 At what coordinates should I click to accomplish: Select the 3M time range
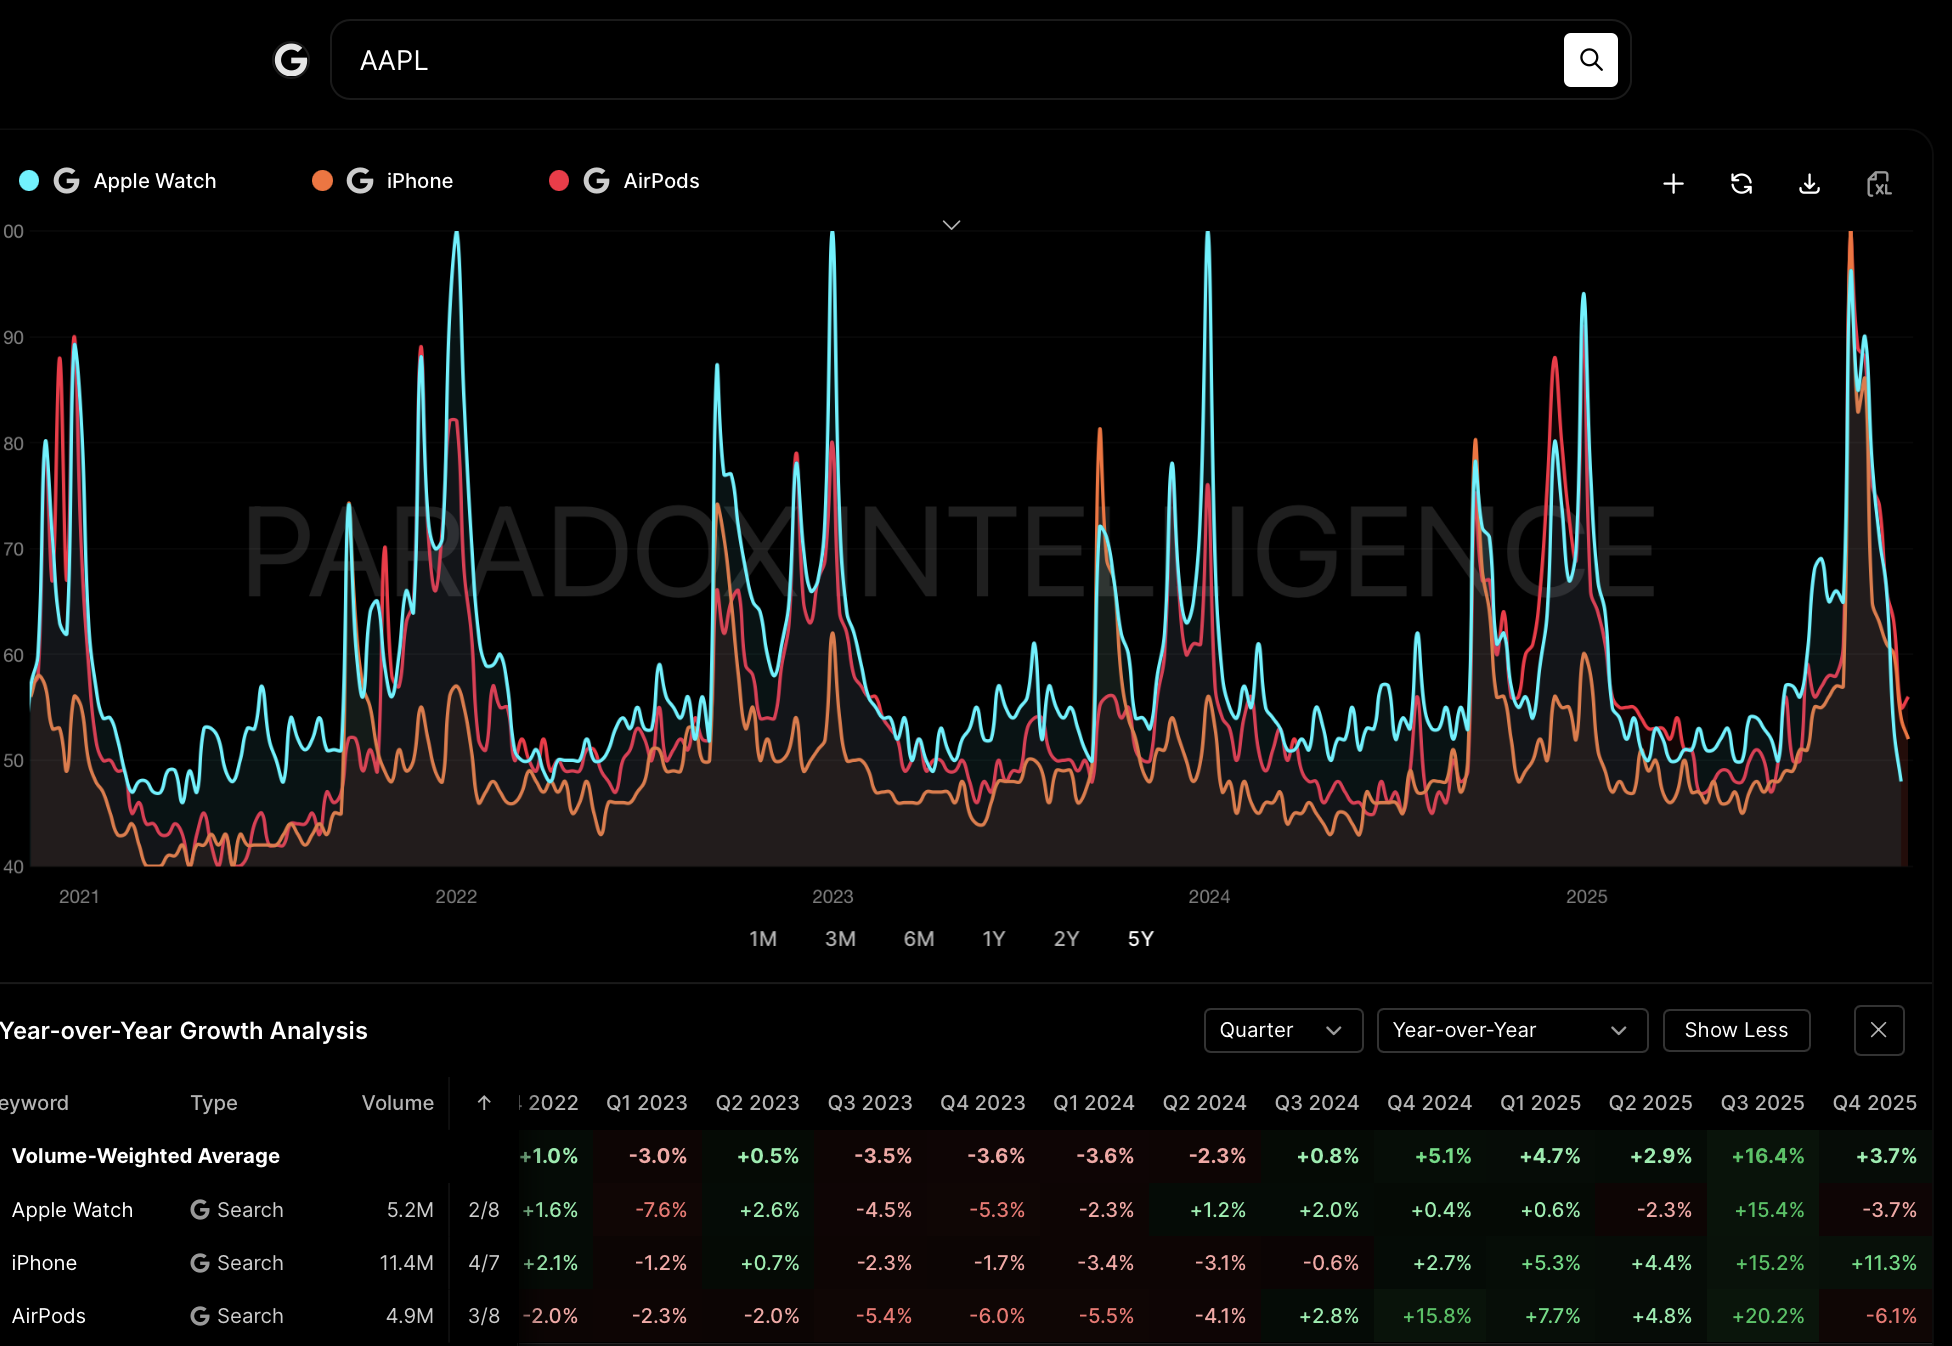(840, 938)
